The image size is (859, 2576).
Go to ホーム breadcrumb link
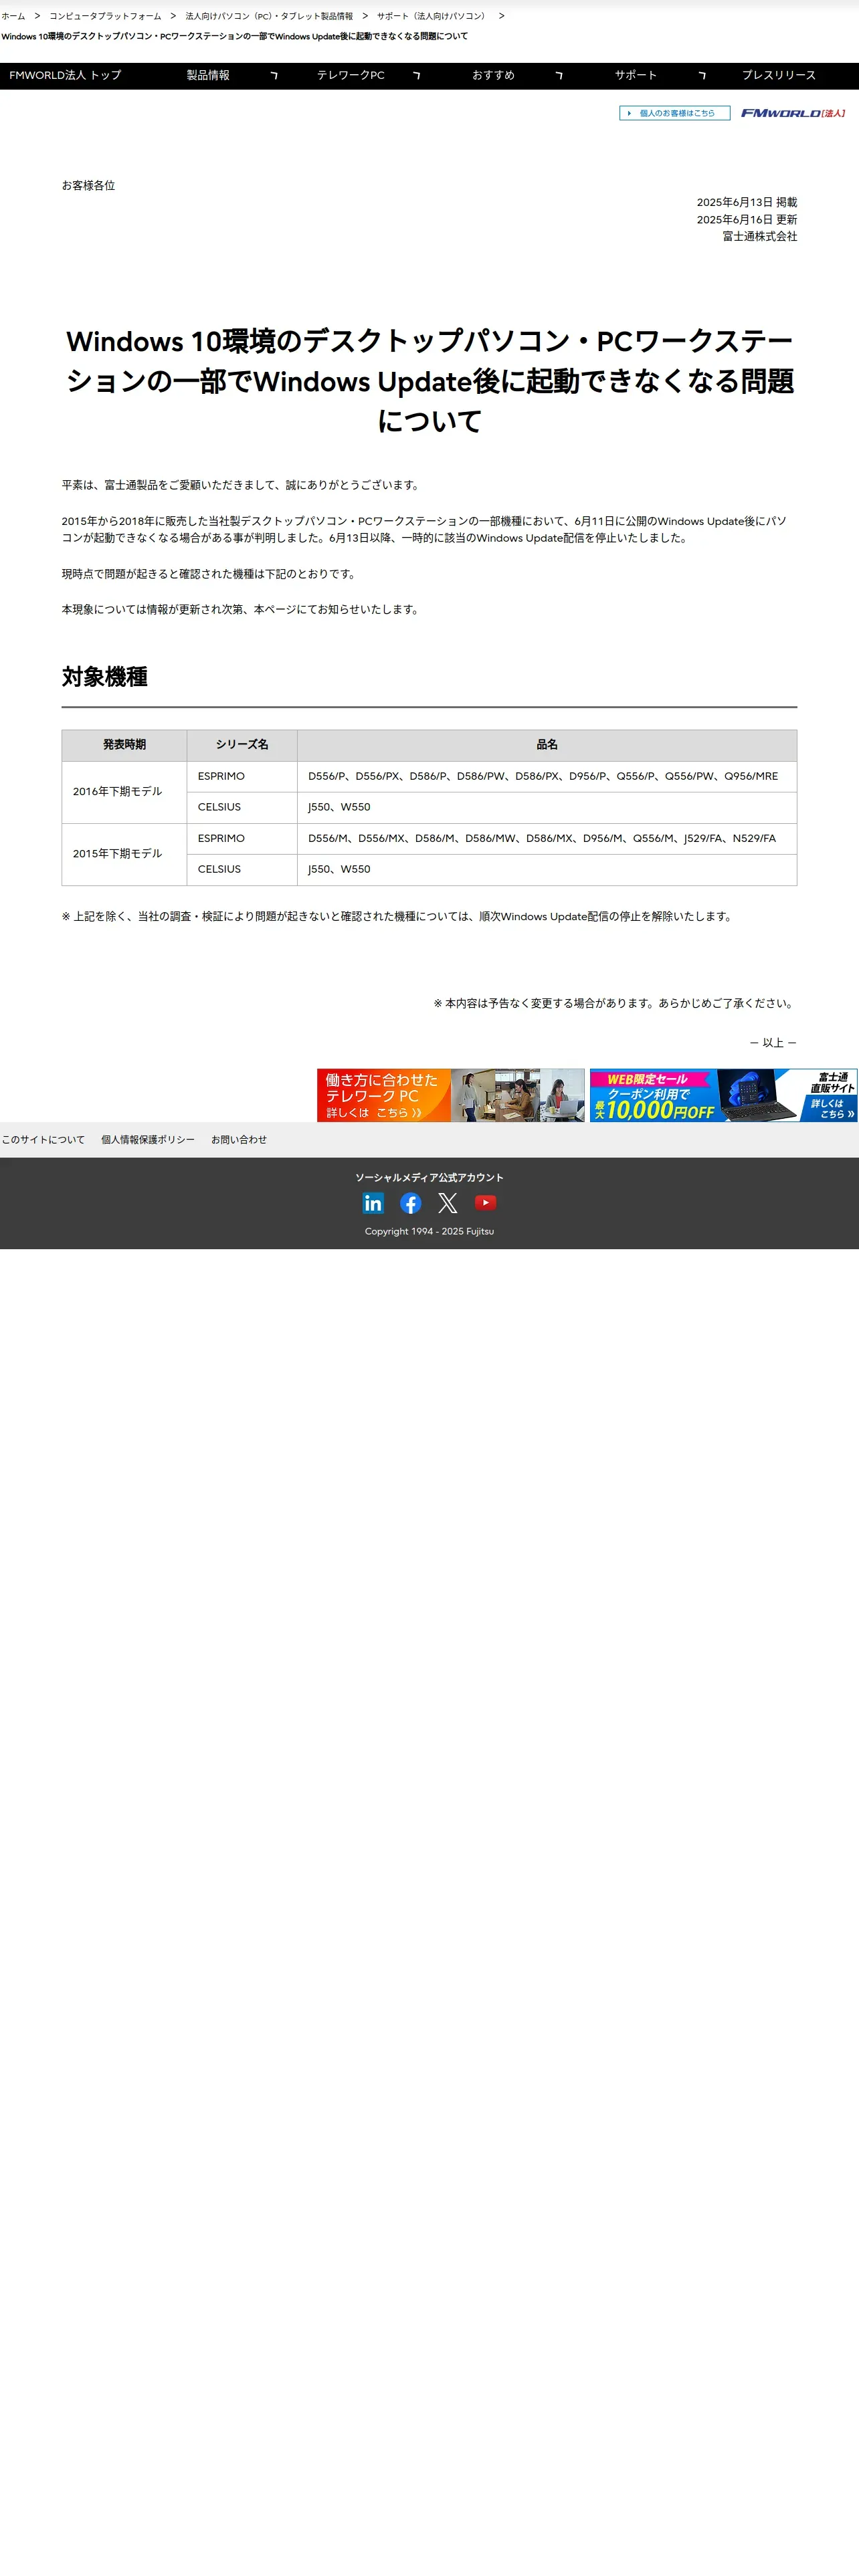point(13,16)
